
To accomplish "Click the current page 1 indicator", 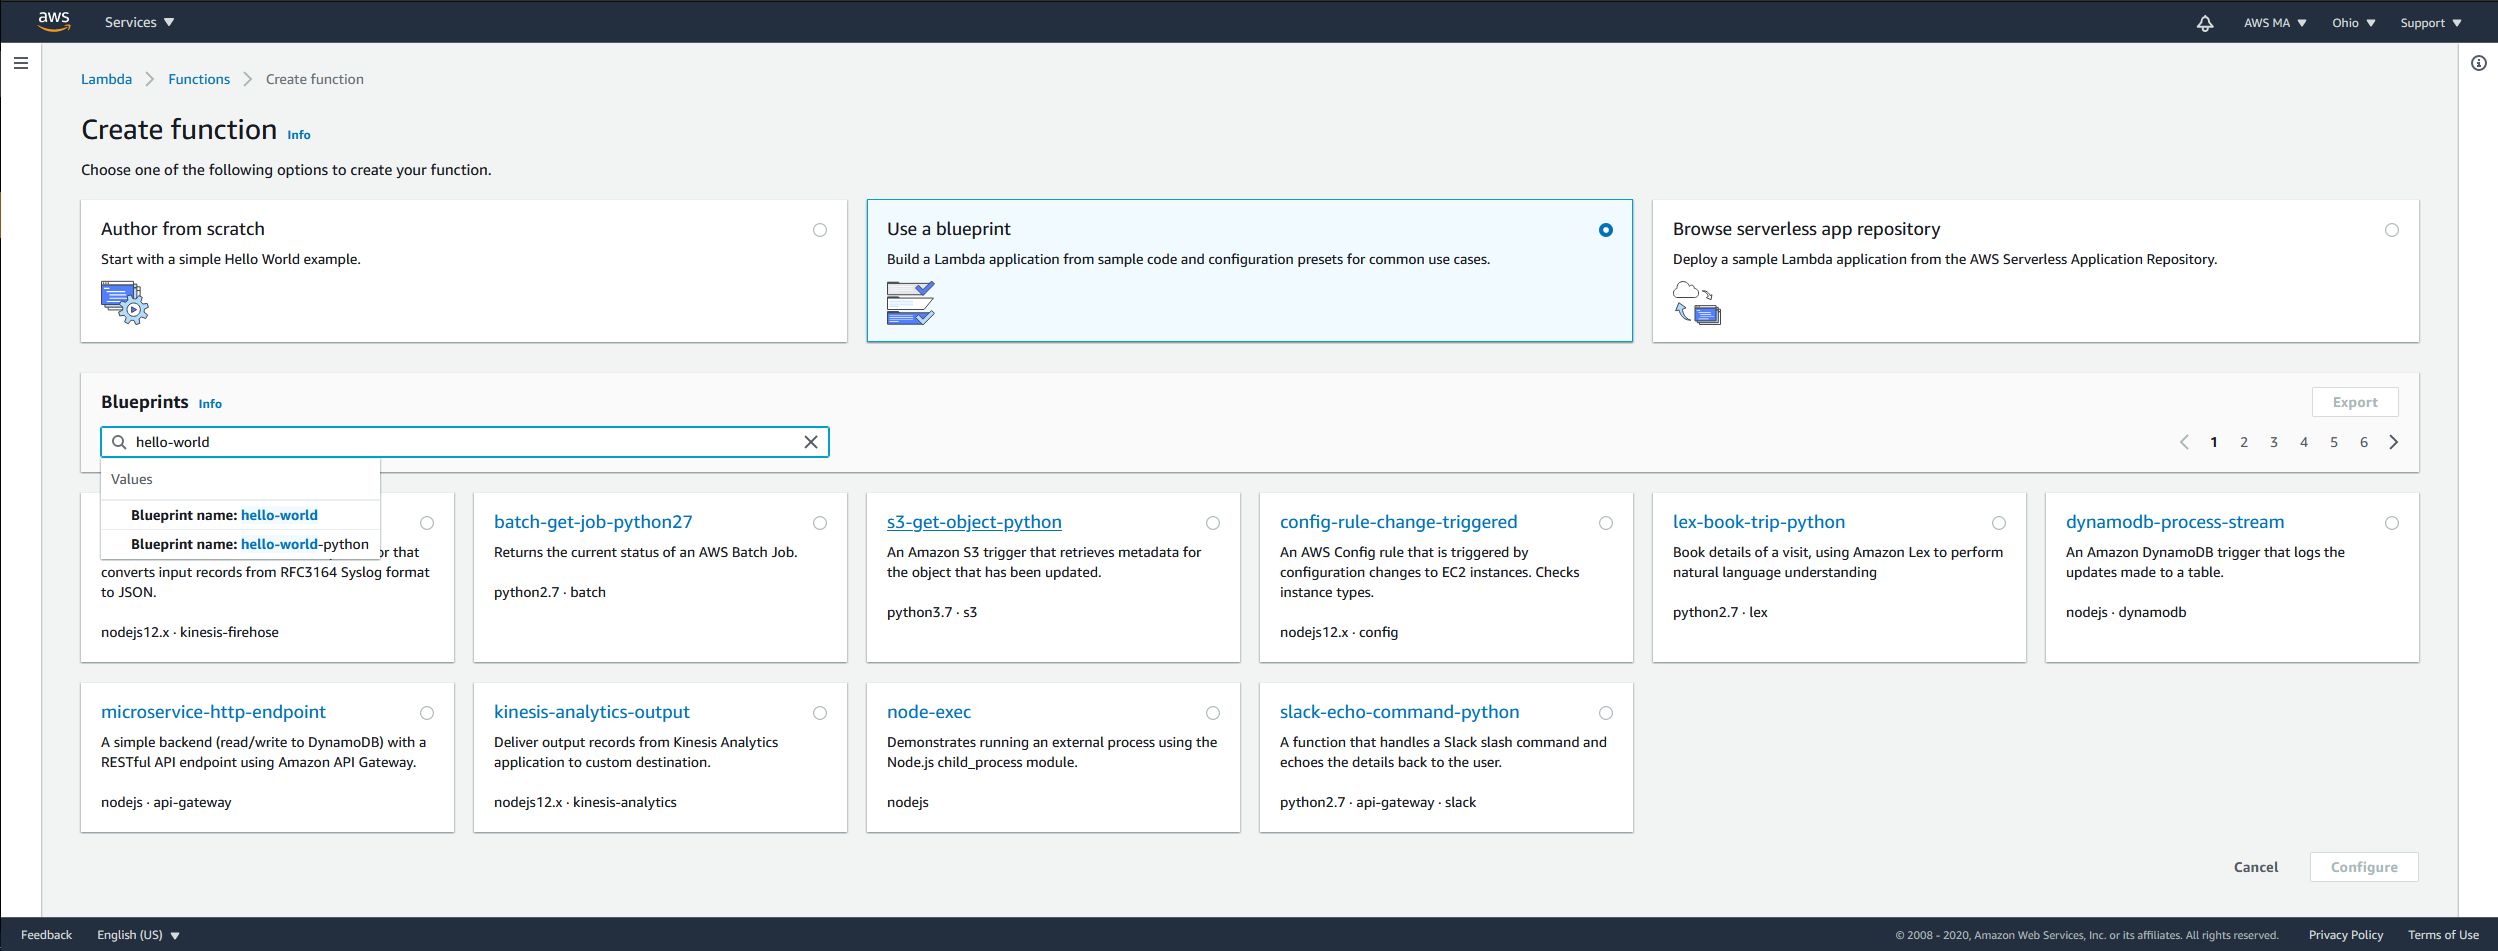I will point(2214,442).
